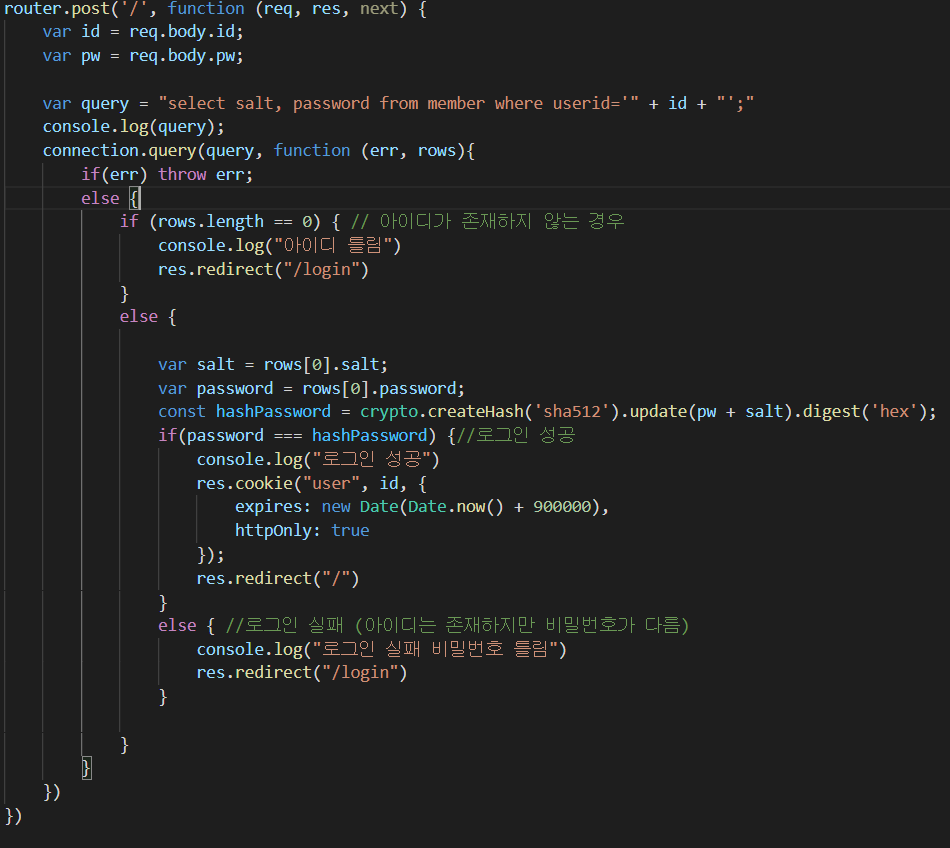Click 'res.cookie' in the cookie call
The width and height of the screenshot is (950, 848).
(x=245, y=483)
